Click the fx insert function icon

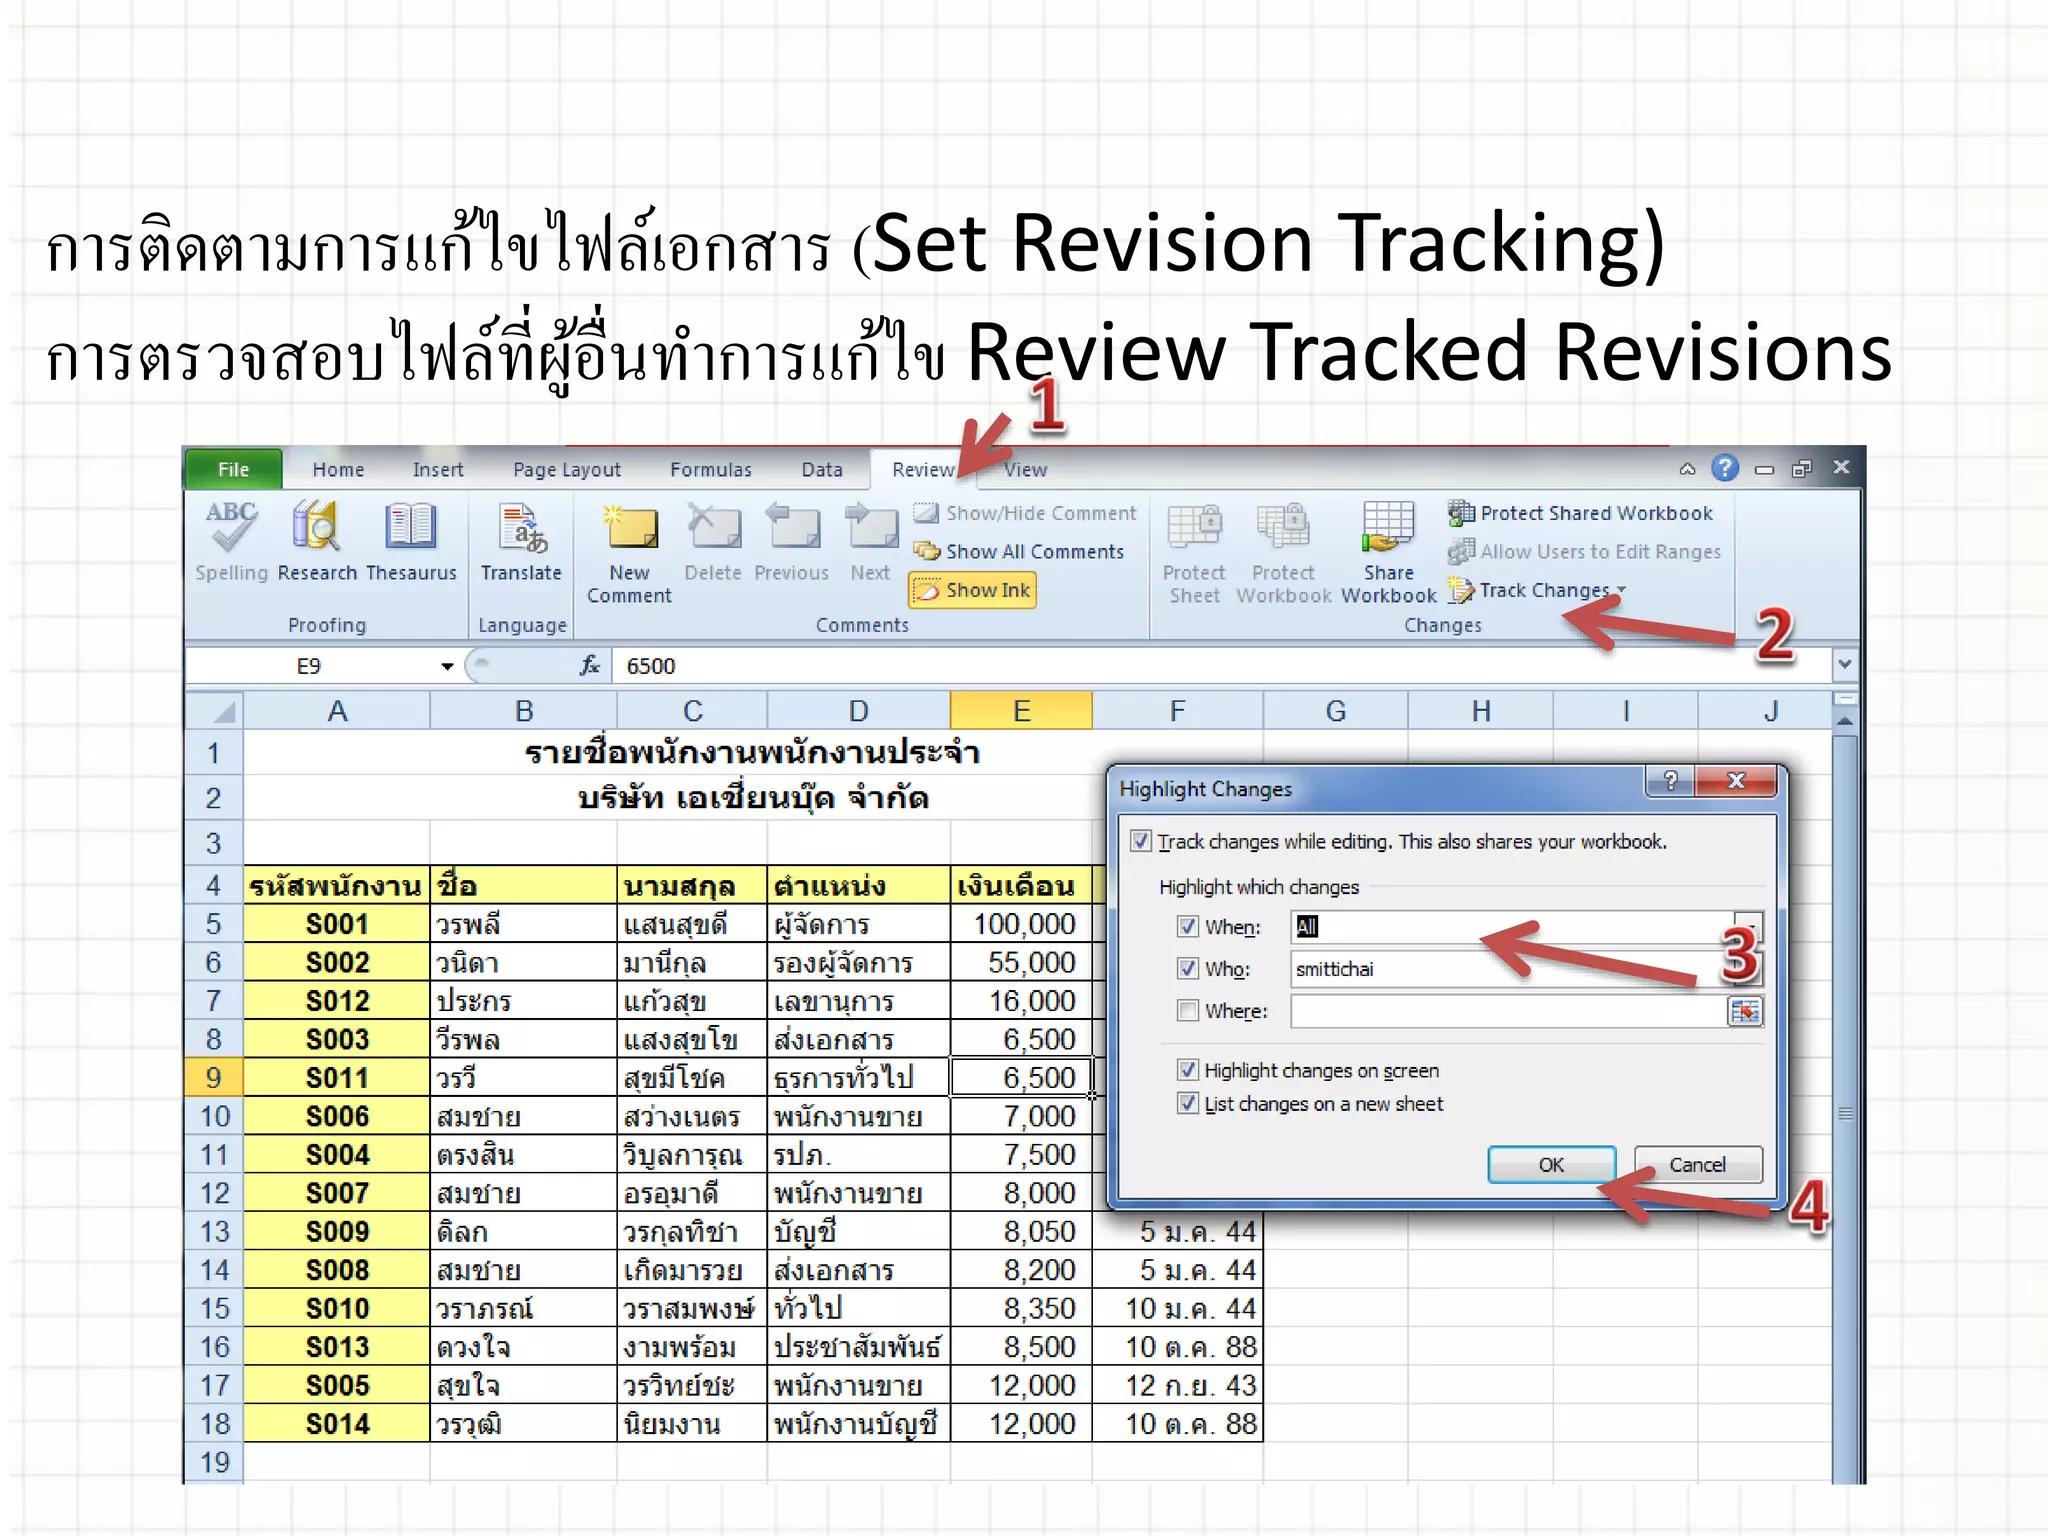[590, 665]
